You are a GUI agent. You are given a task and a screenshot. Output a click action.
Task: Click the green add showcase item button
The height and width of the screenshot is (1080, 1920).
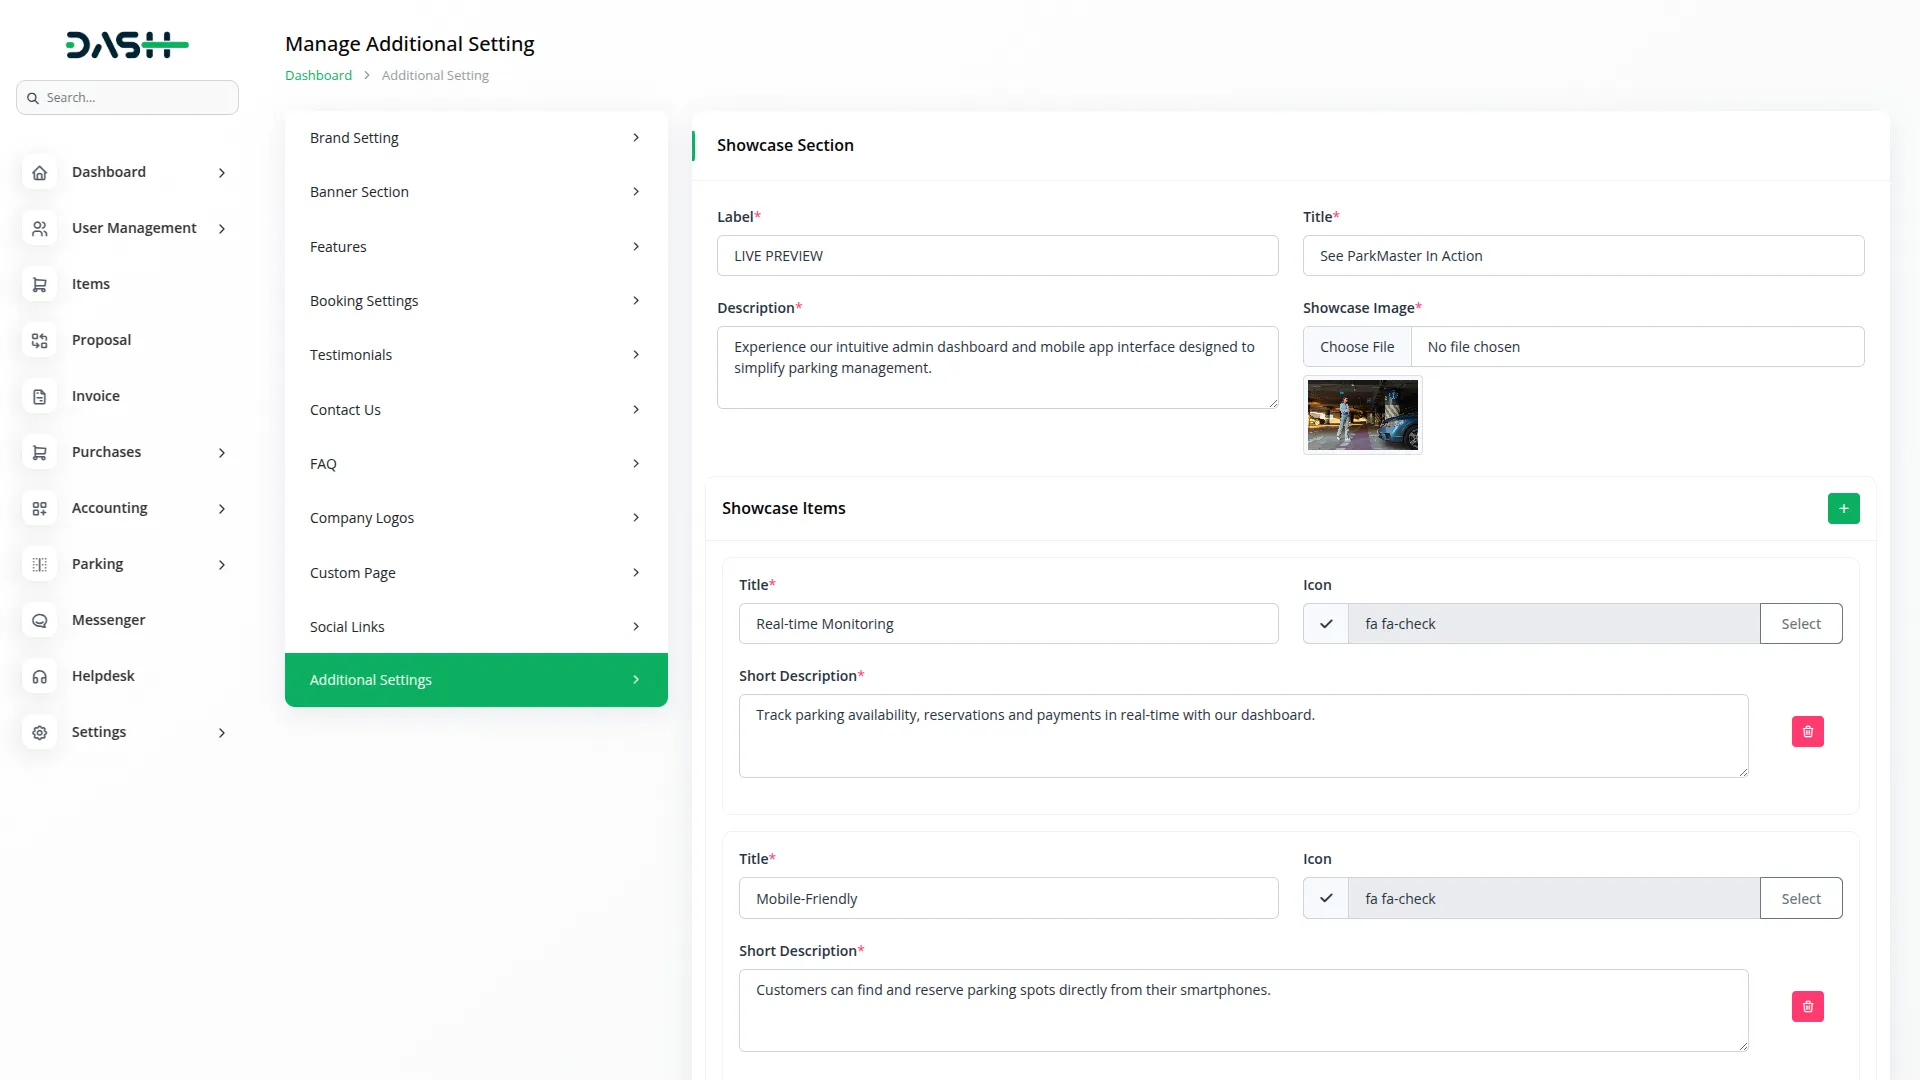pos(1843,508)
